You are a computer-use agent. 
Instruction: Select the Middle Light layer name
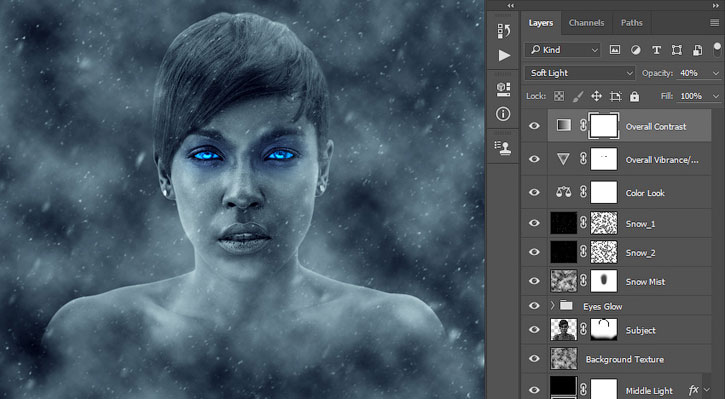click(649, 391)
